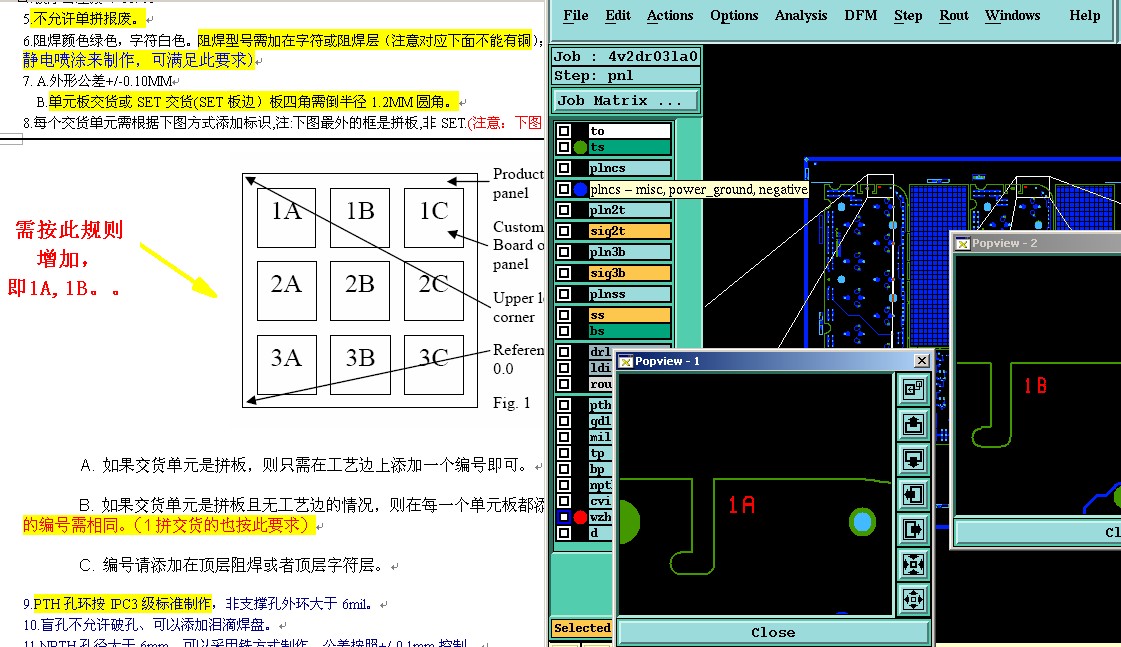Click the zoom-in arrows icon in Popview 1

point(913,565)
